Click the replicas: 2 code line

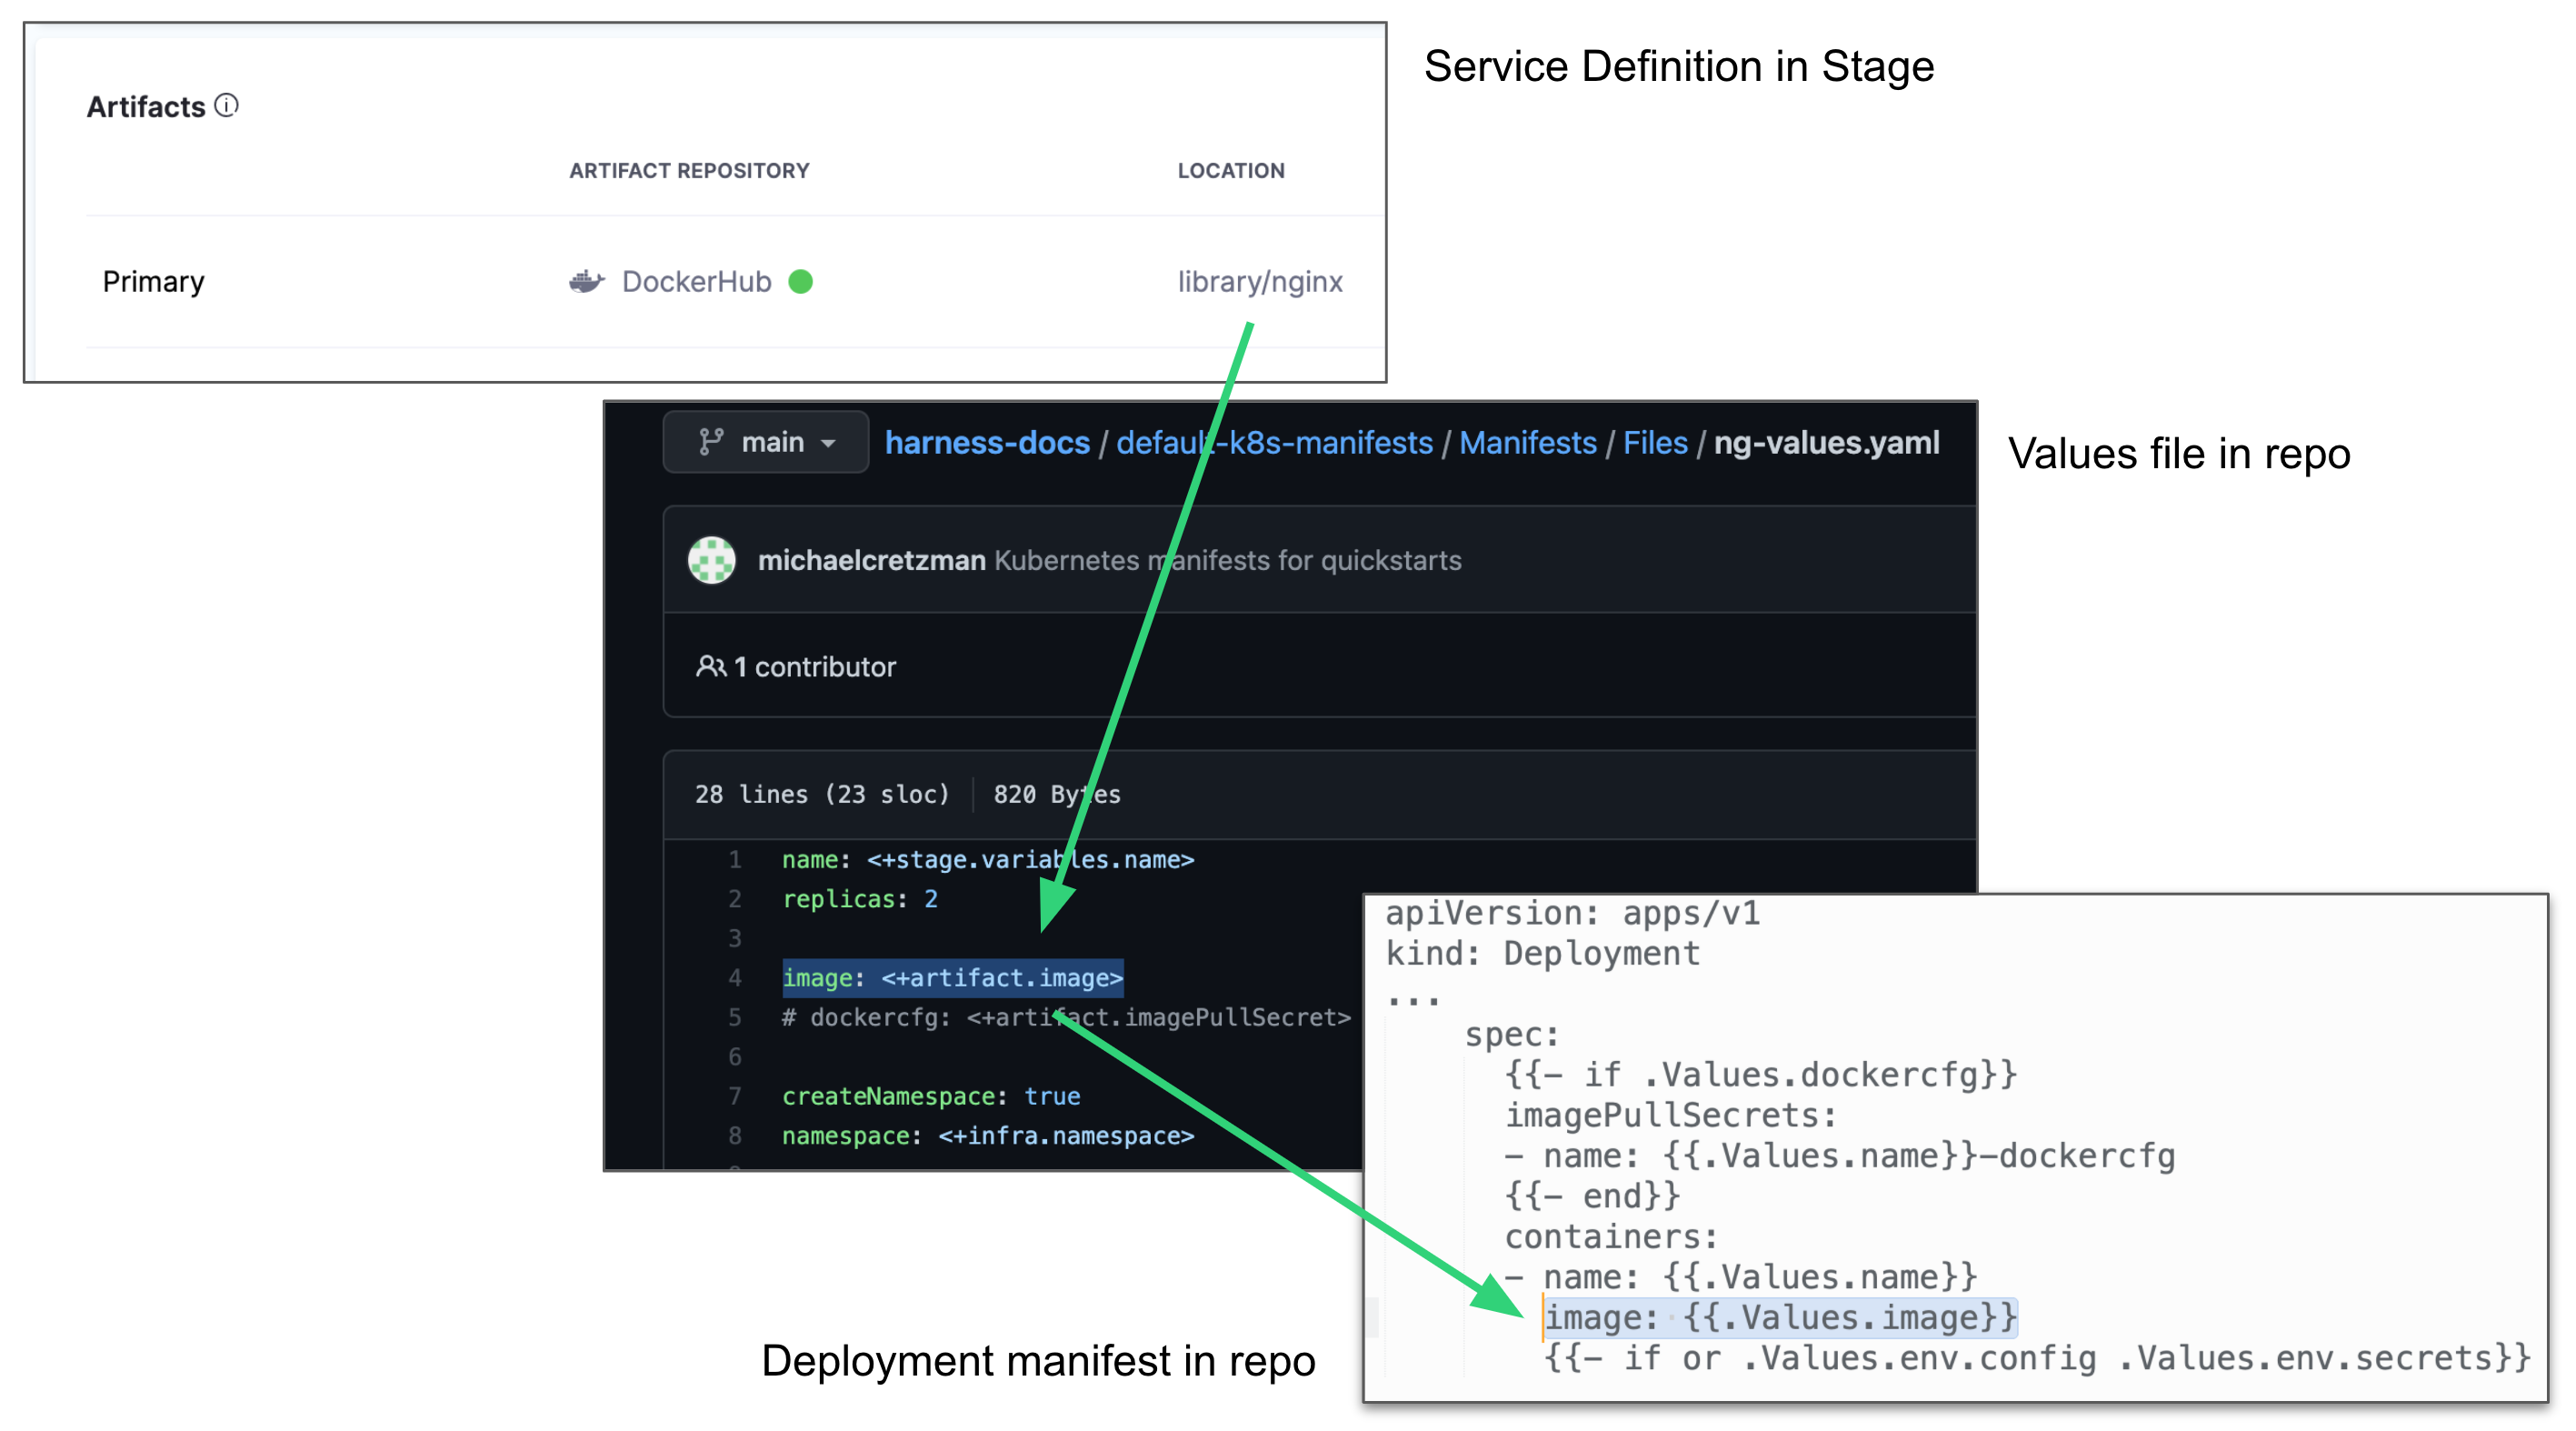coord(860,899)
